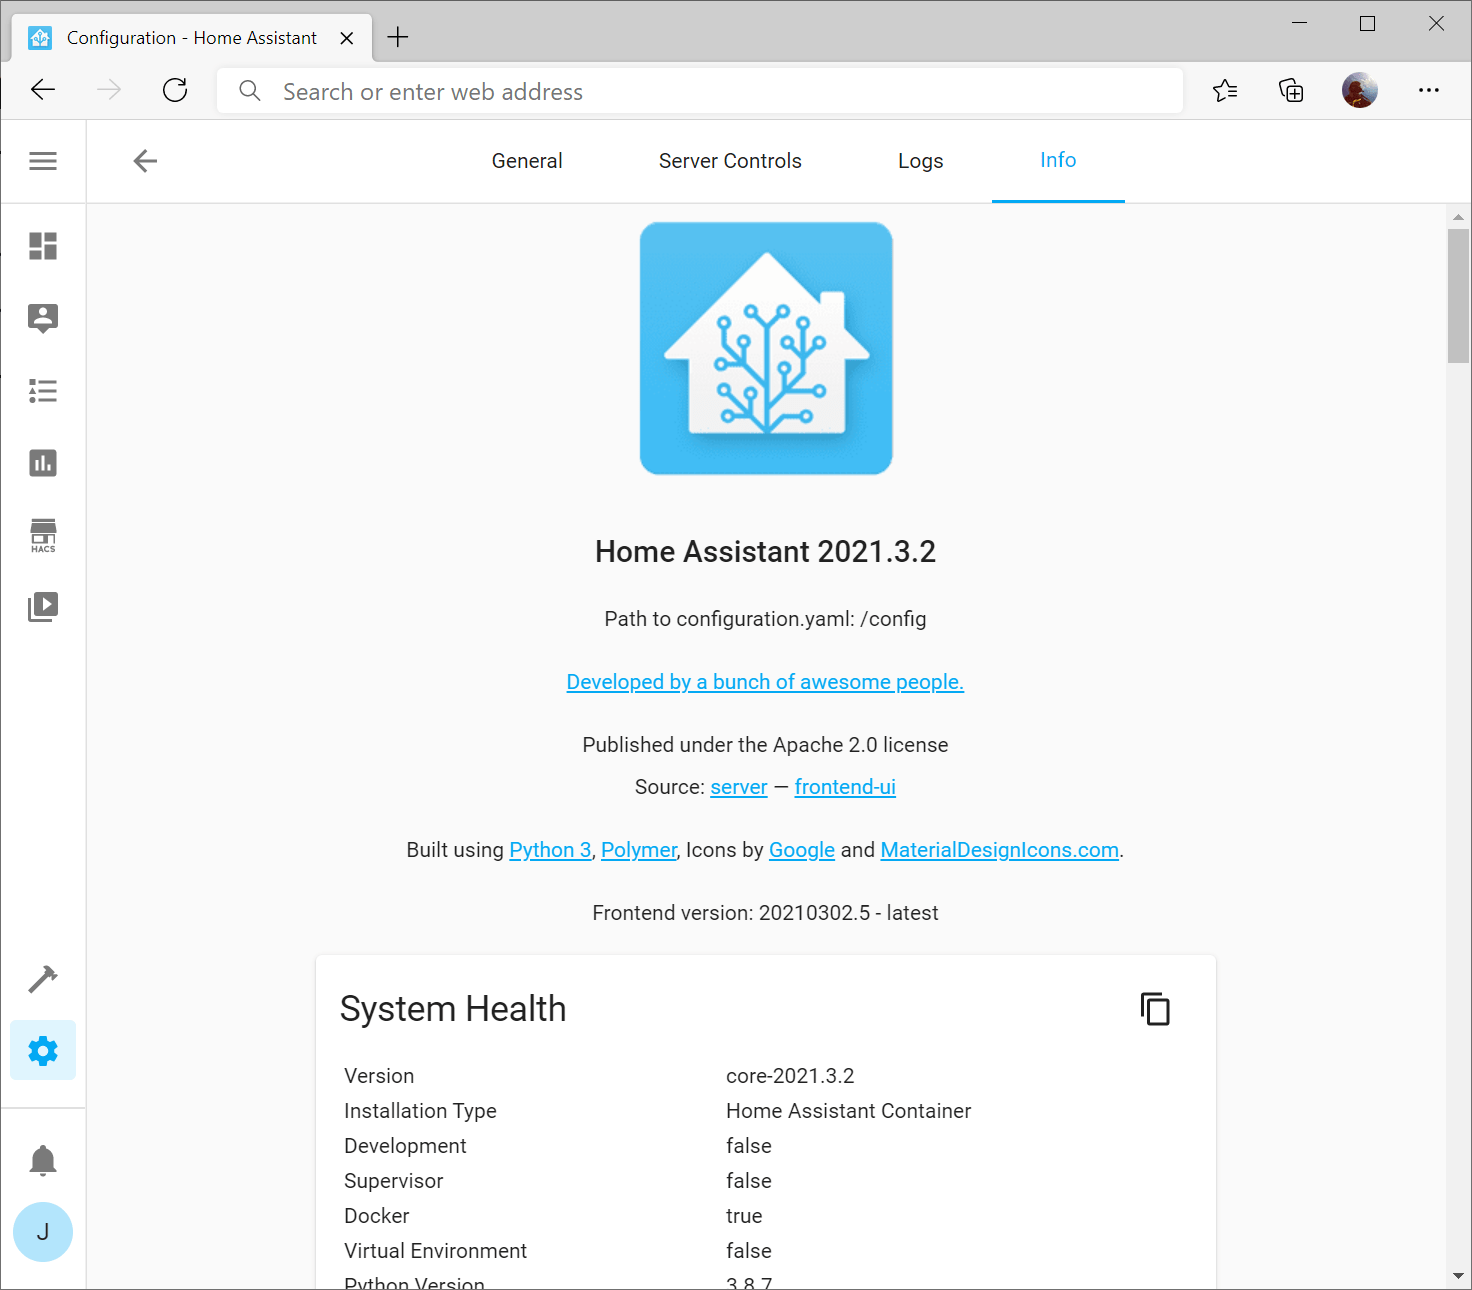Switch to the Server Controls tab
Viewport: 1472px width, 1290px height.
pos(730,160)
